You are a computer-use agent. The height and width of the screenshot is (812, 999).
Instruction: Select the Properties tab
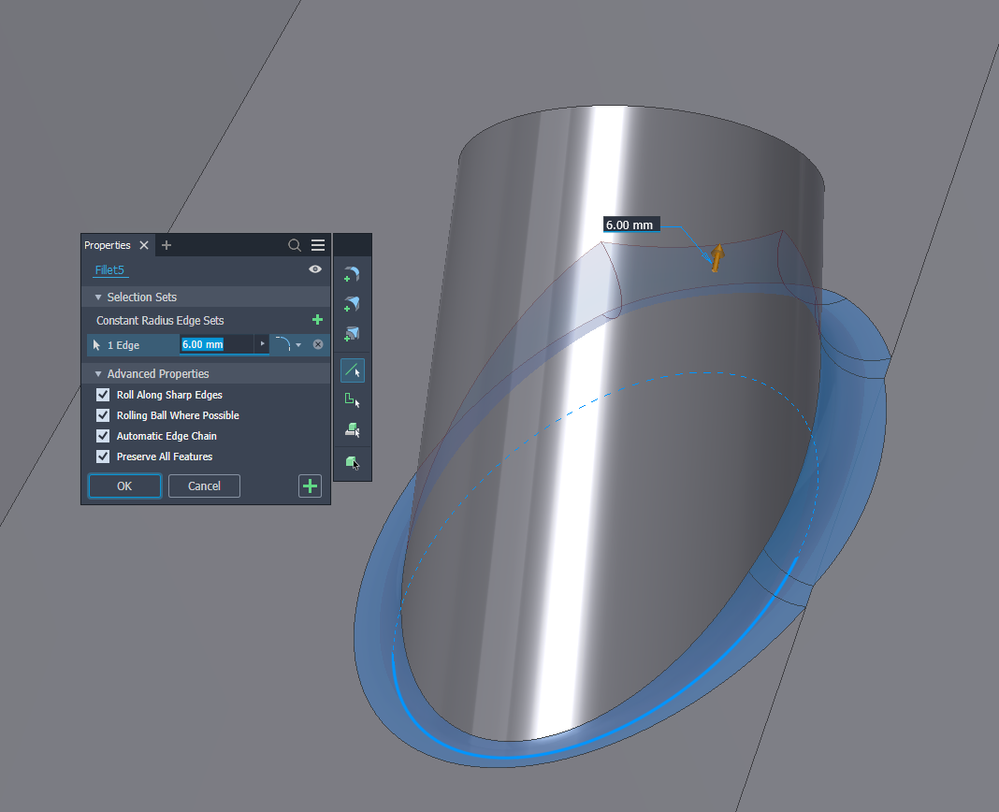(x=107, y=245)
